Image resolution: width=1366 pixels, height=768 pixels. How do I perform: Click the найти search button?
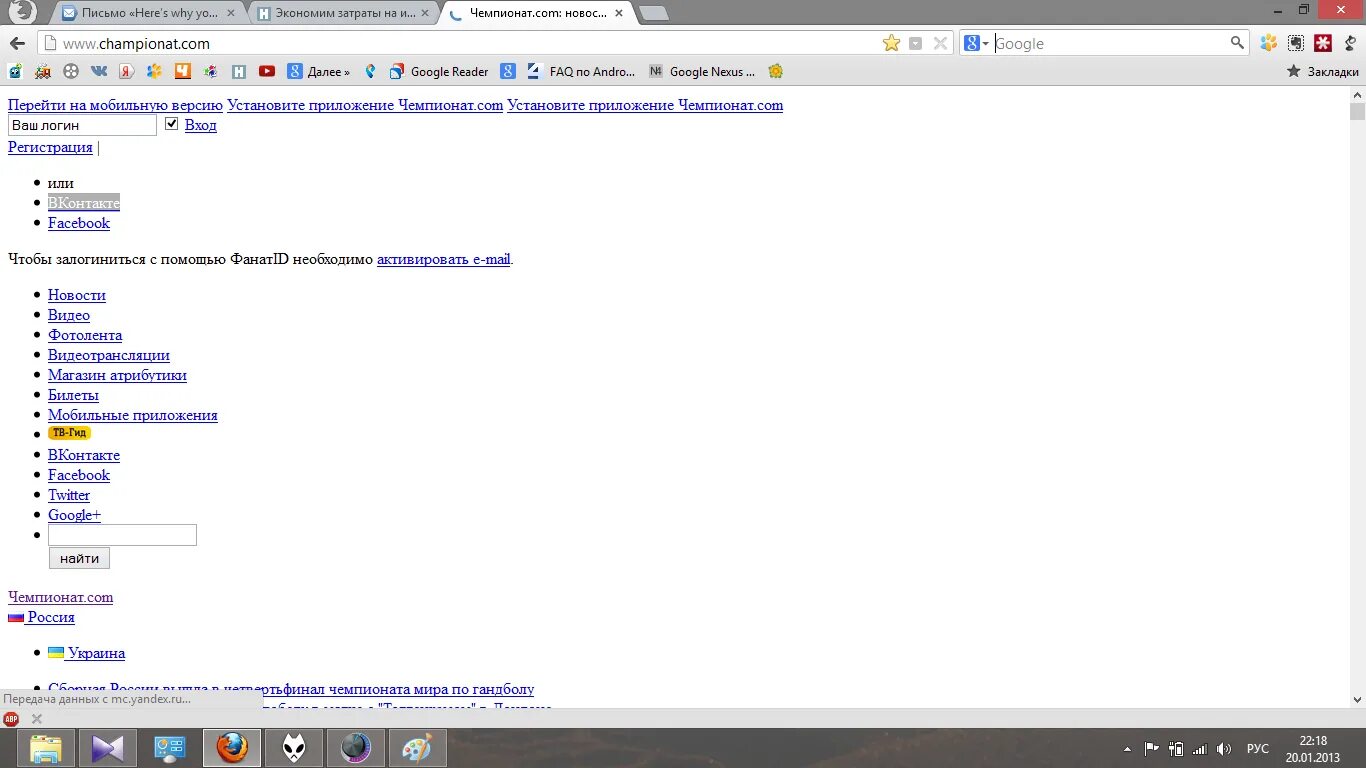[x=79, y=558]
